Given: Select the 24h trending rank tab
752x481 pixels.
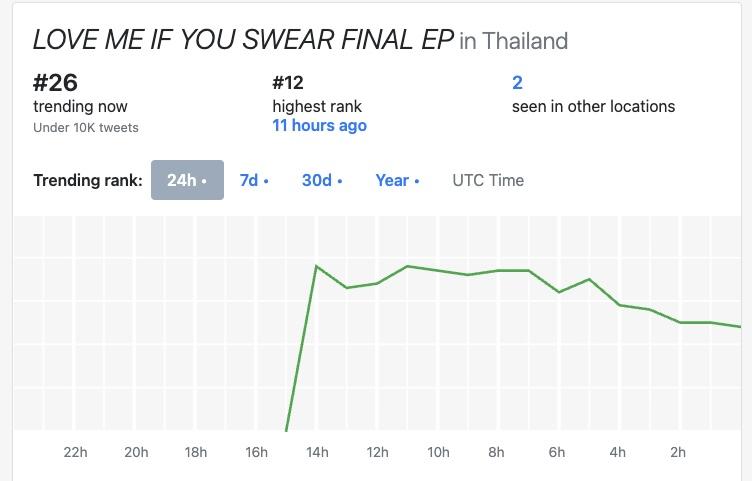Looking at the screenshot, I should coord(187,180).
